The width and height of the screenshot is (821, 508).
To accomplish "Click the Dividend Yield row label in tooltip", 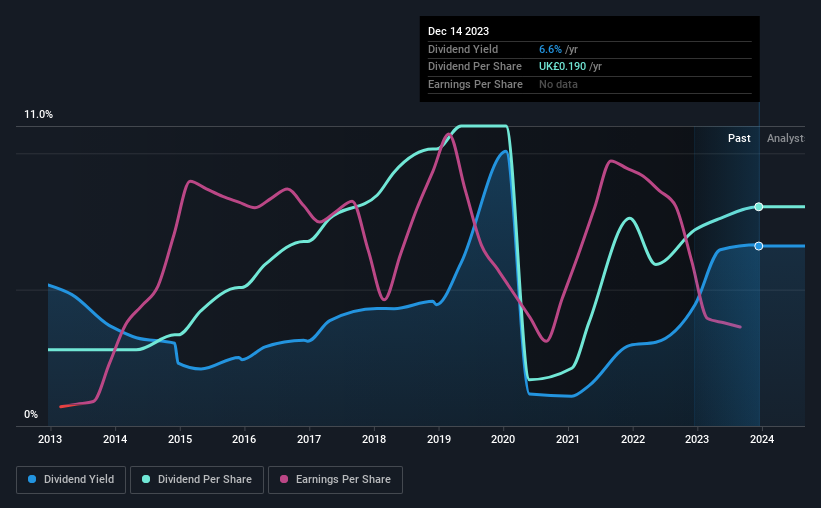I will click(463, 49).
